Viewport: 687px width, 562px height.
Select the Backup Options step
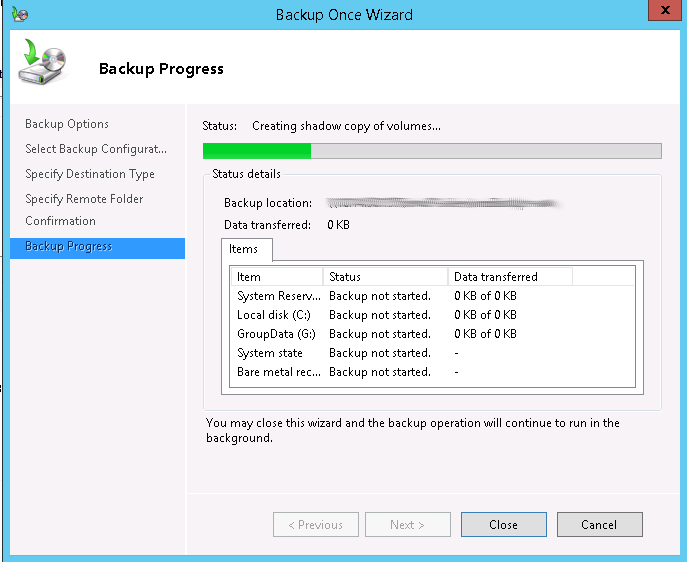(x=67, y=124)
